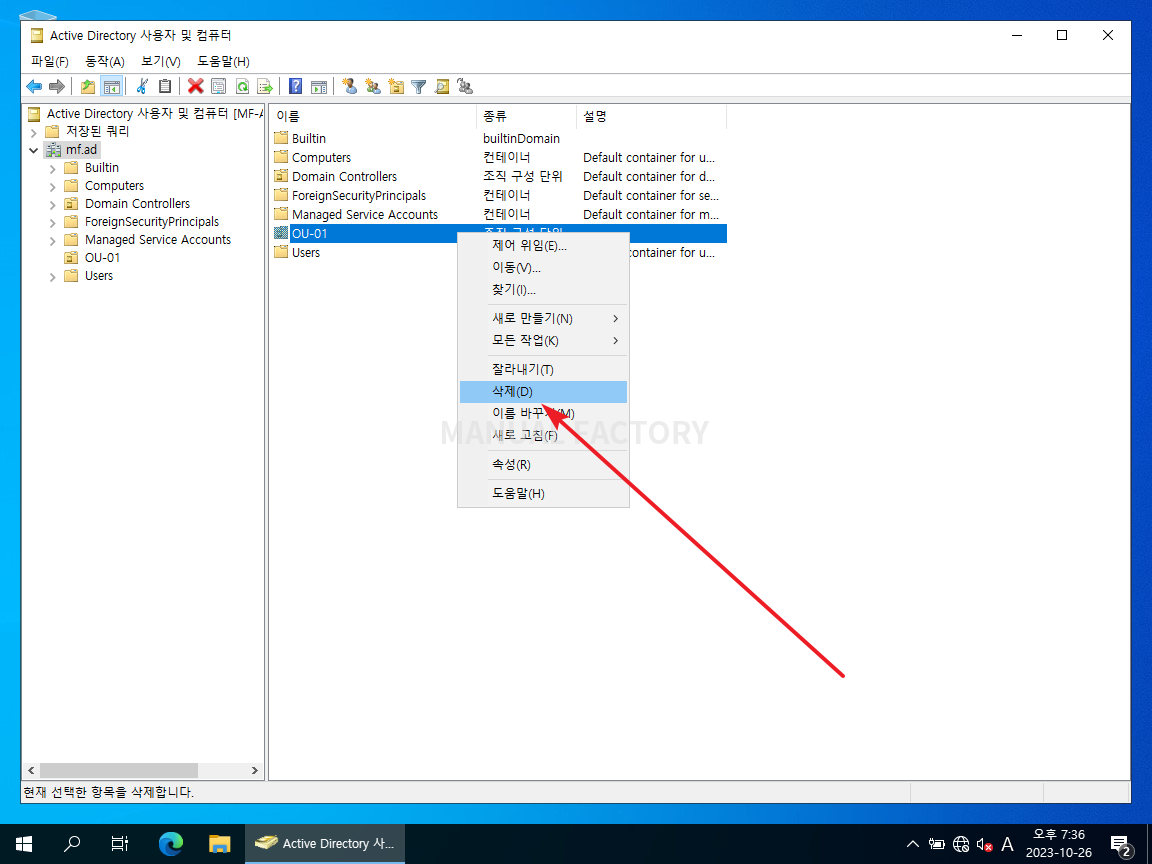Sort by the 설명 column header

pos(651,116)
